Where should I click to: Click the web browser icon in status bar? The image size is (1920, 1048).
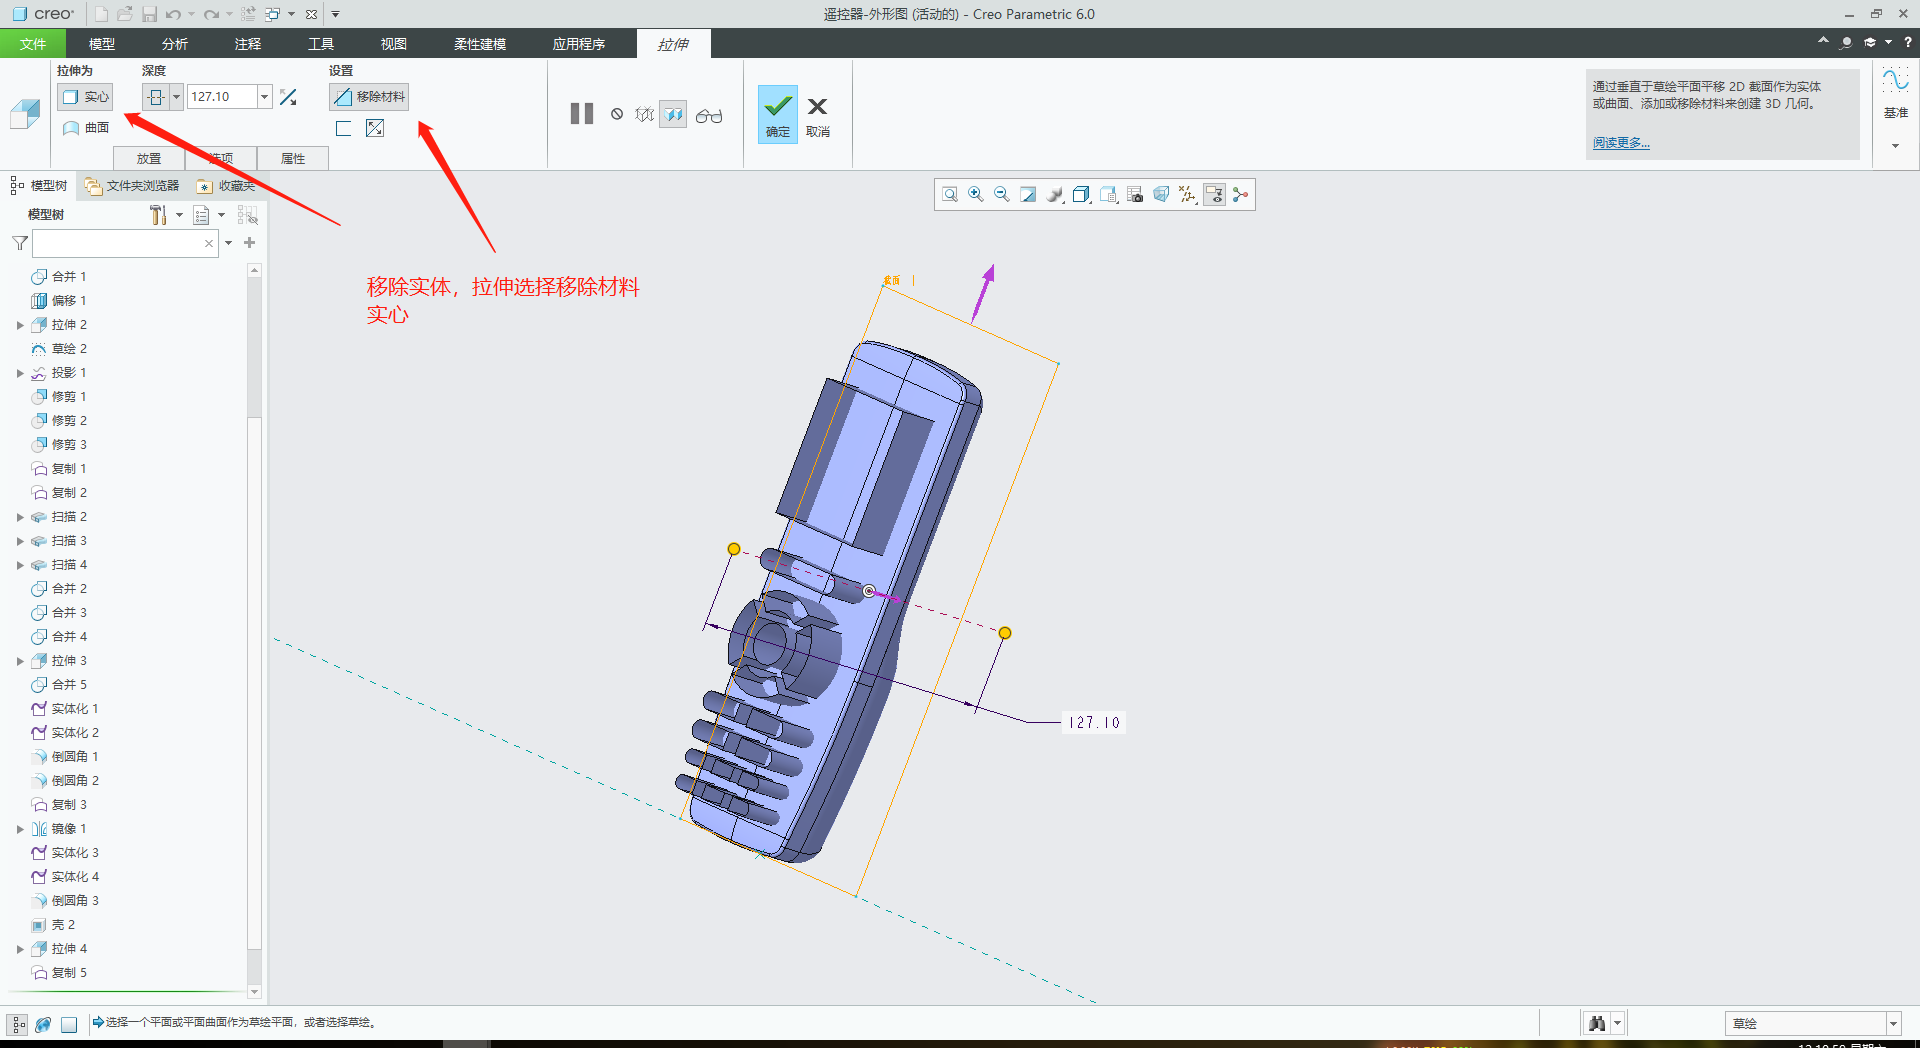[43, 1024]
